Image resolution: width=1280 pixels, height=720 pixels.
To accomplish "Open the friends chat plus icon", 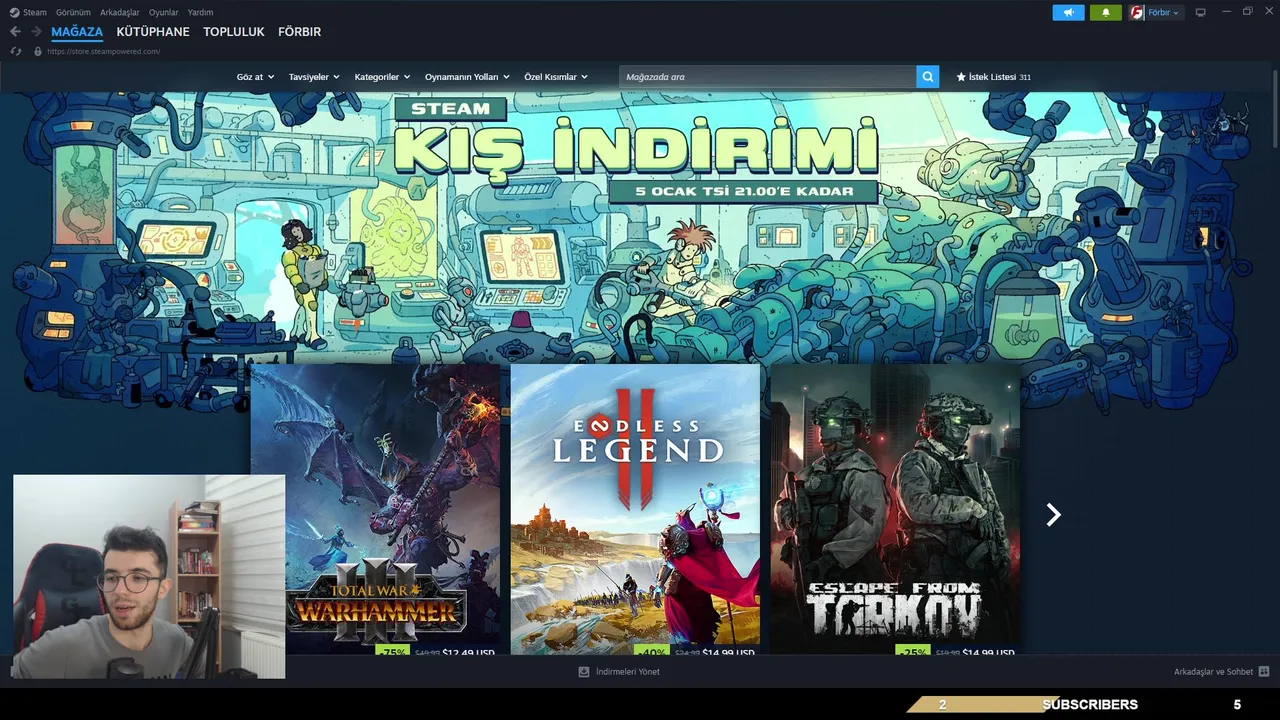I will [1264, 672].
